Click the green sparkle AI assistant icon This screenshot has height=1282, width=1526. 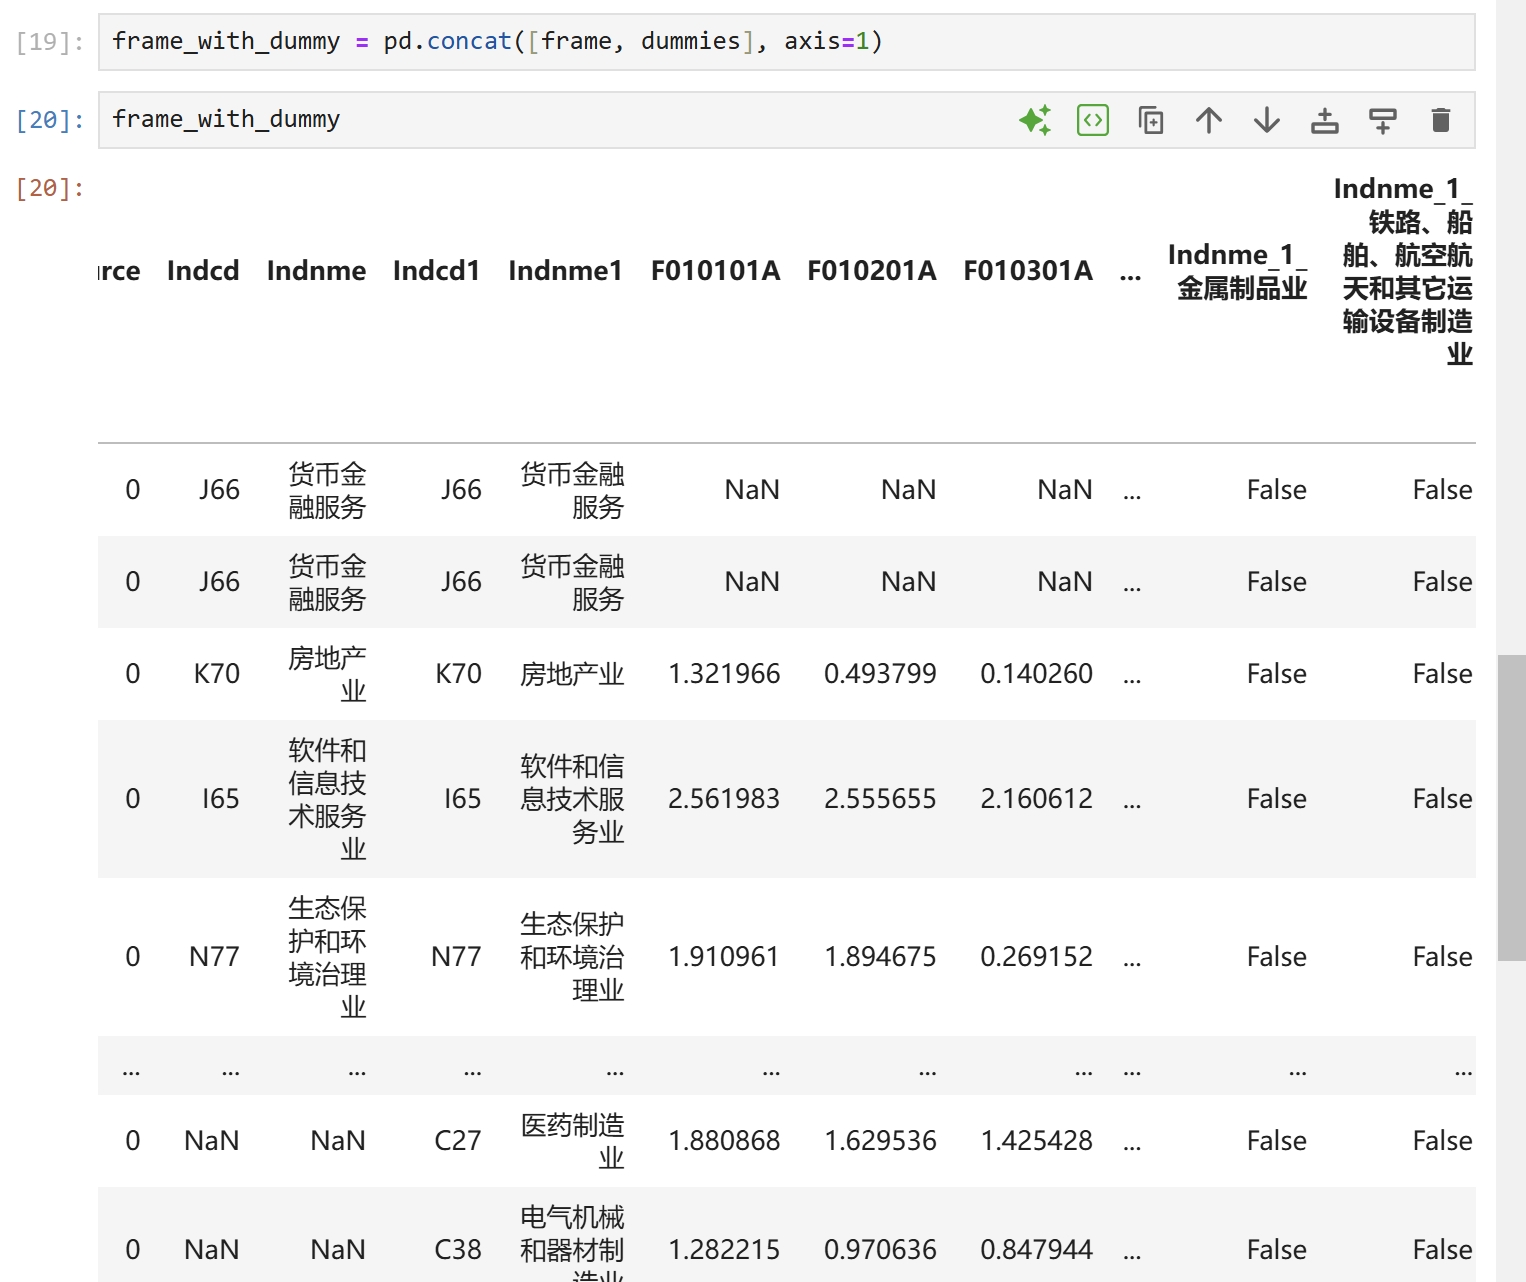pyautogui.click(x=1035, y=120)
